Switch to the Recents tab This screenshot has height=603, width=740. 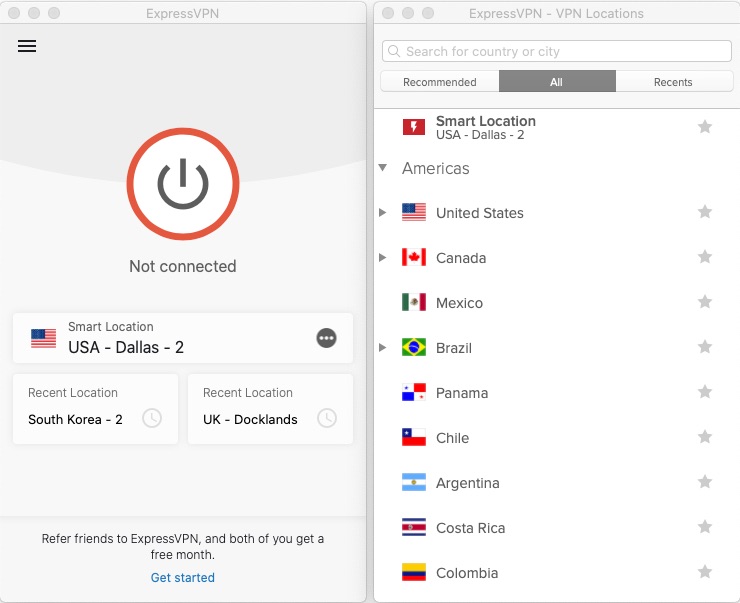pyautogui.click(x=673, y=82)
